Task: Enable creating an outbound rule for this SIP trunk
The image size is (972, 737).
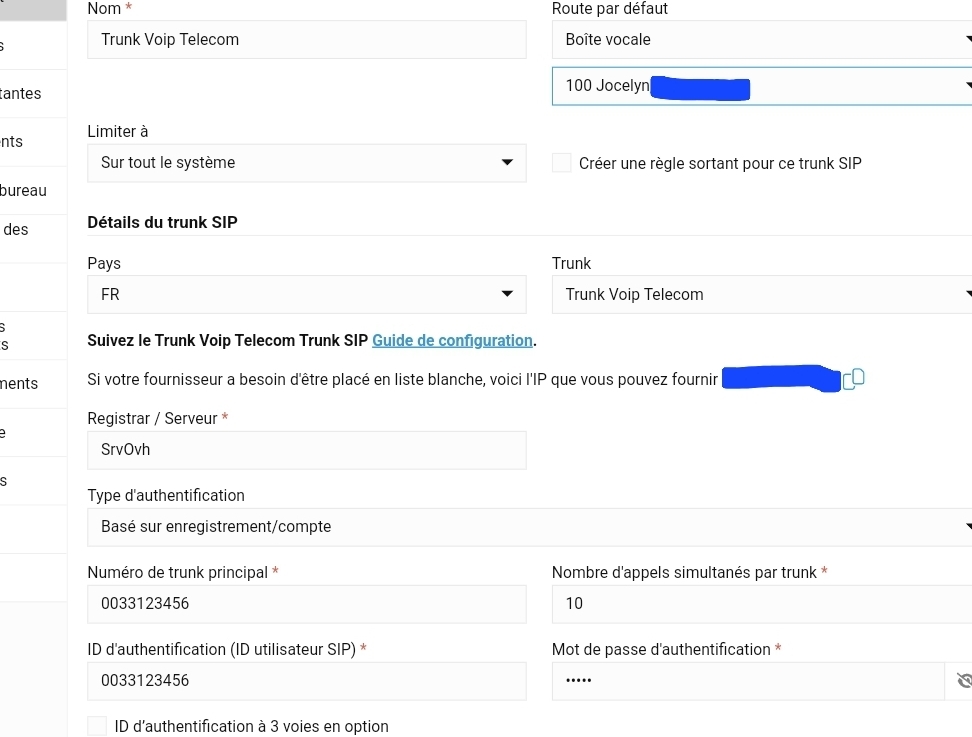Action: point(562,163)
